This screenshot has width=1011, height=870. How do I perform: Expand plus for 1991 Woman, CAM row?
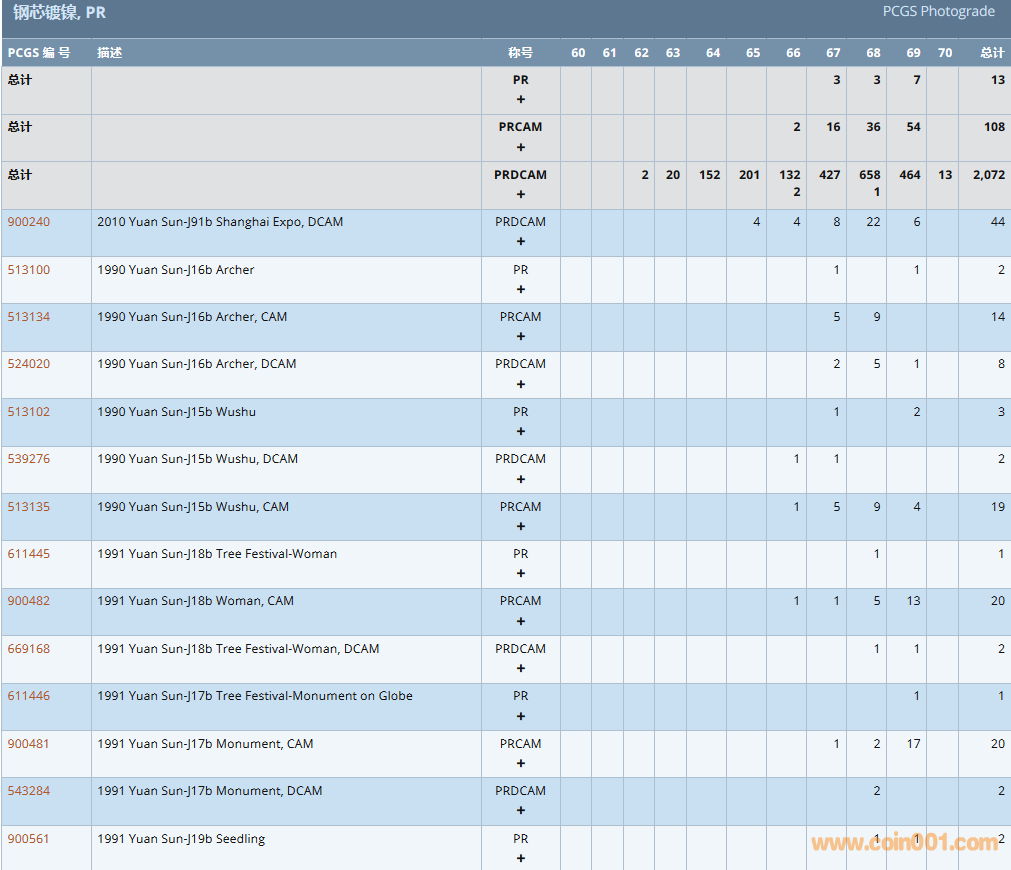[x=520, y=621]
